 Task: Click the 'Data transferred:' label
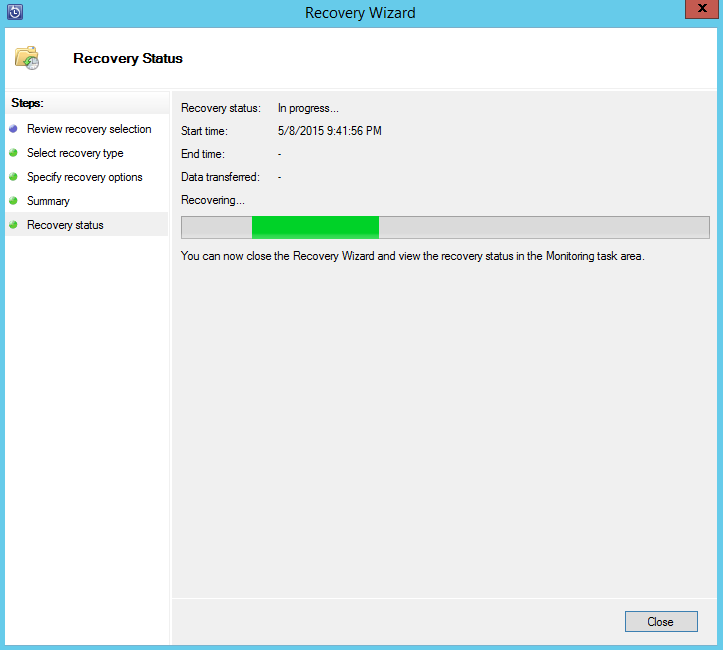[x=220, y=177]
